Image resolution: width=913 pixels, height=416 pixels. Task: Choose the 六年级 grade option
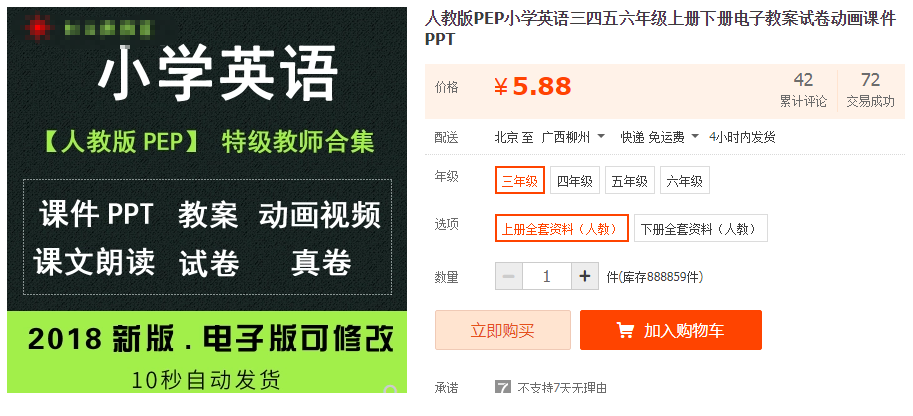point(685,180)
